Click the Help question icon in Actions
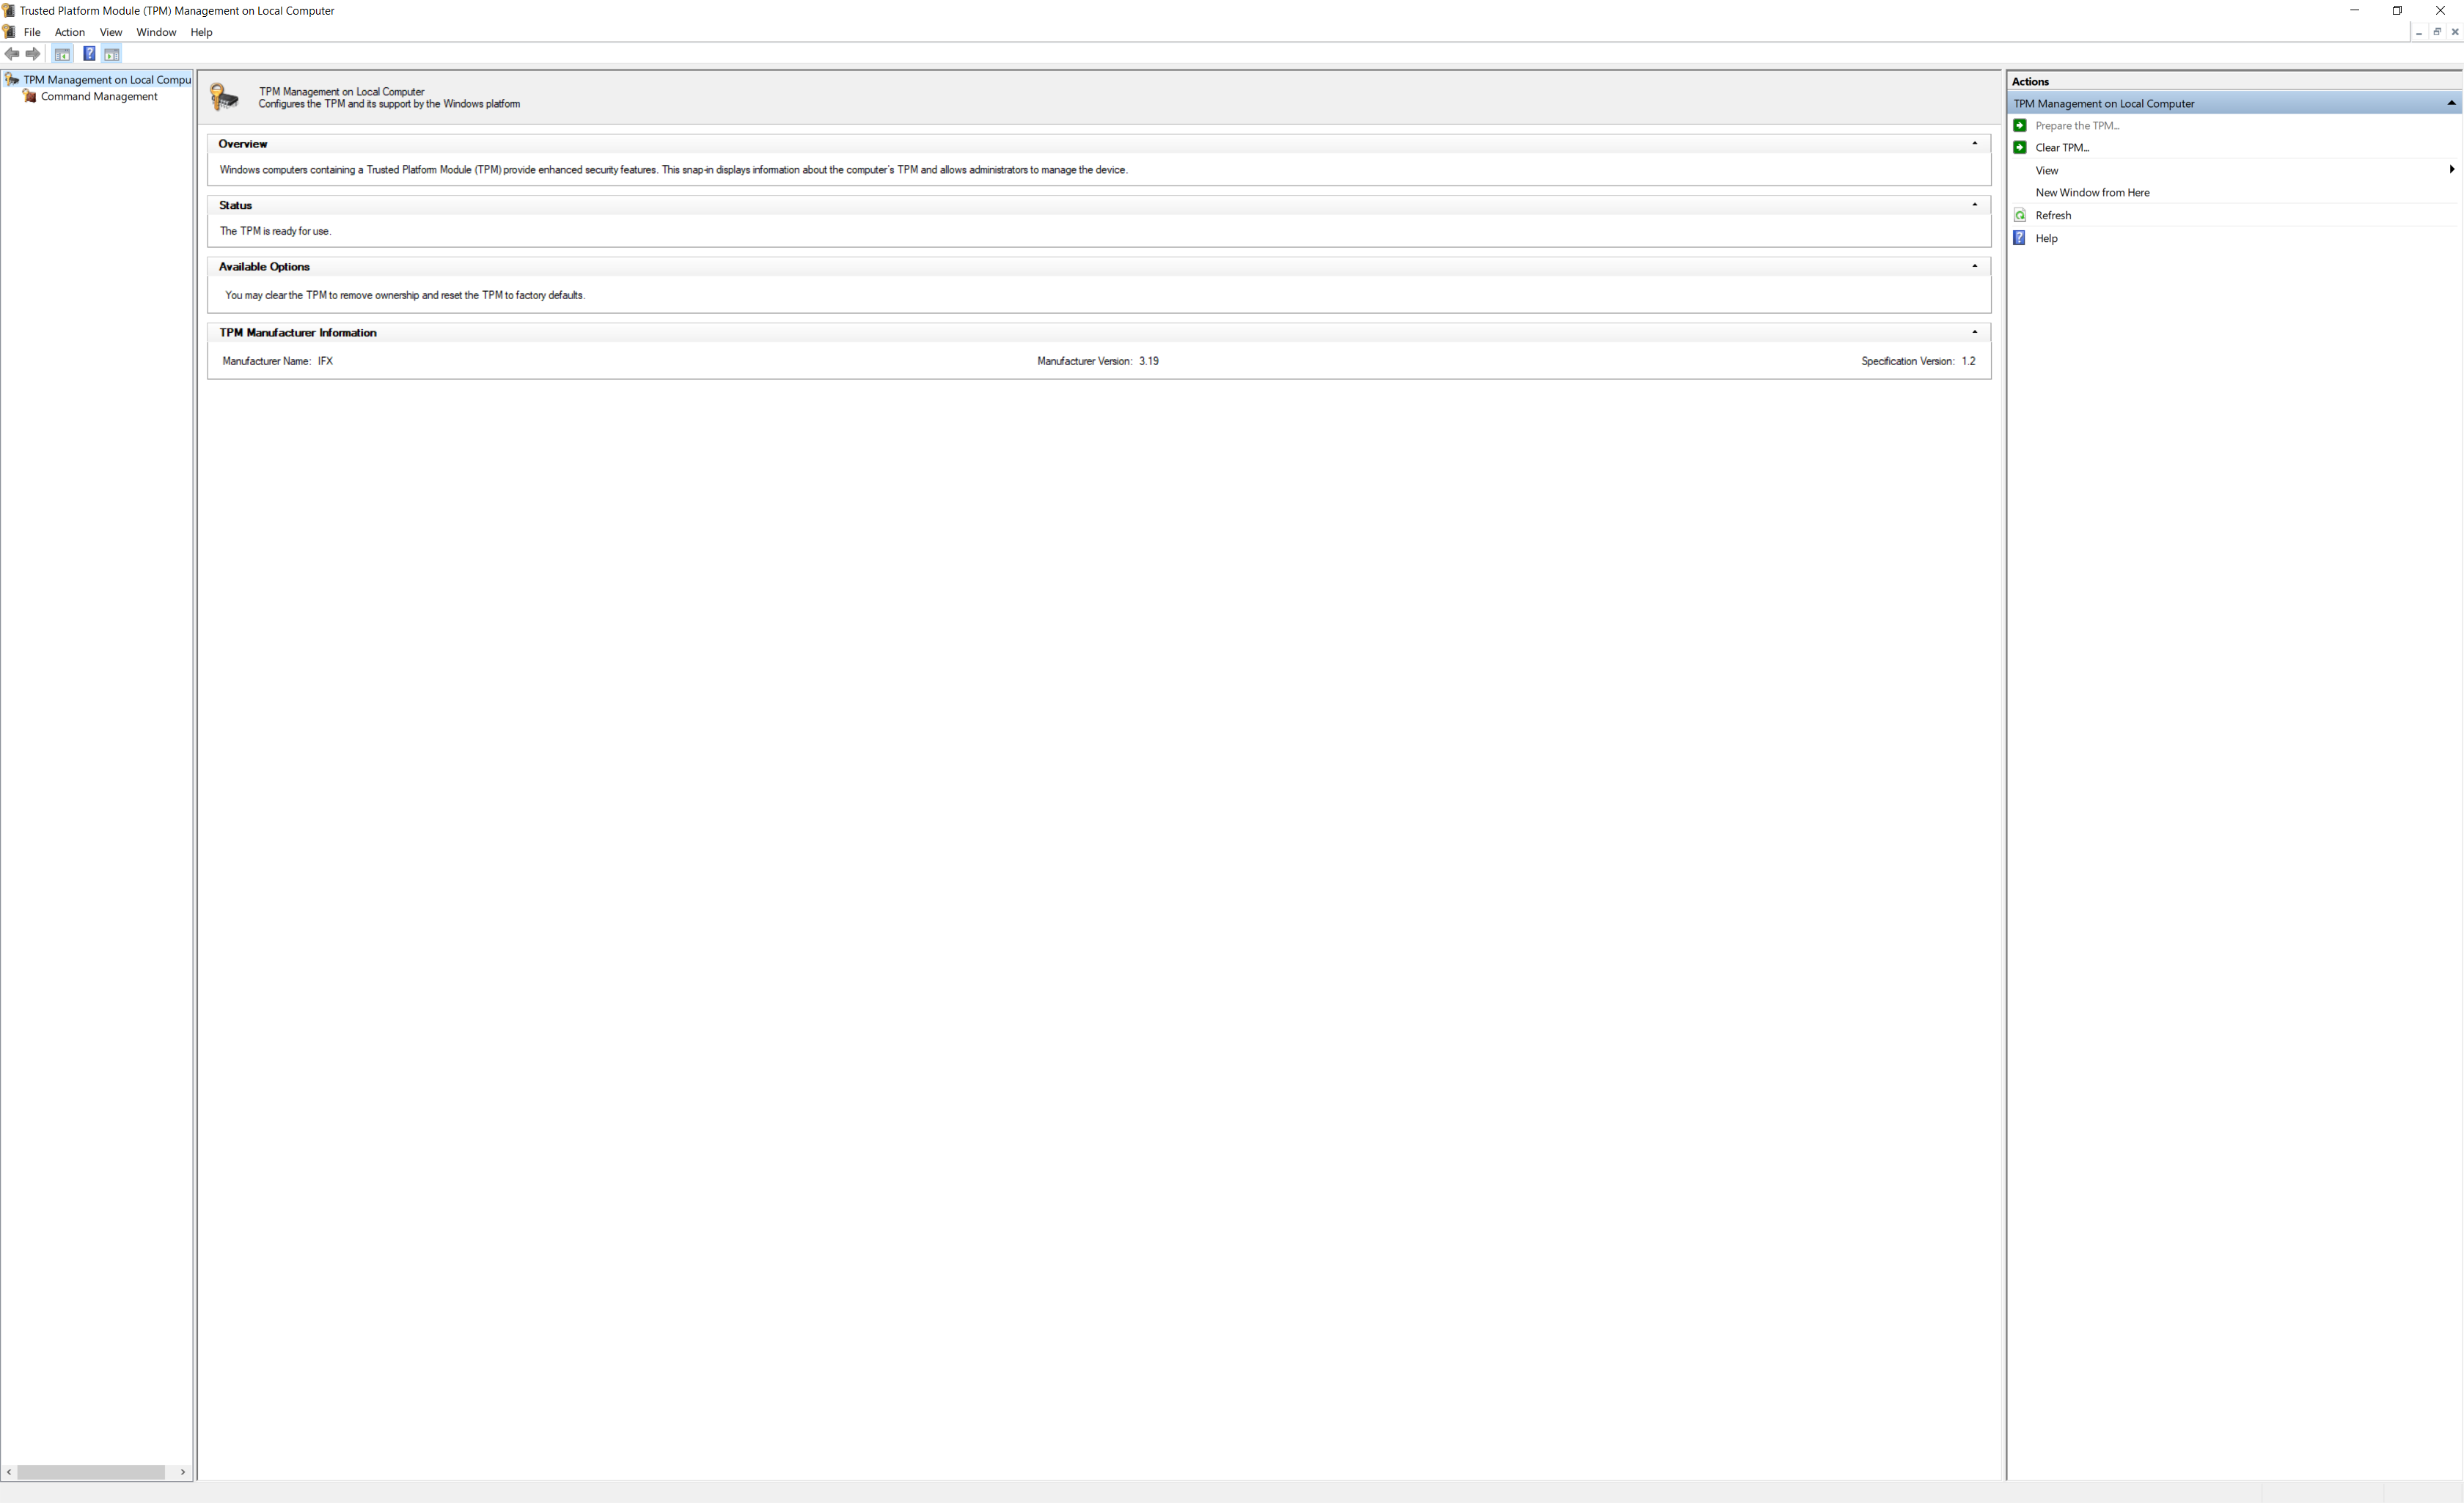The width and height of the screenshot is (2464, 1503). point(2020,239)
